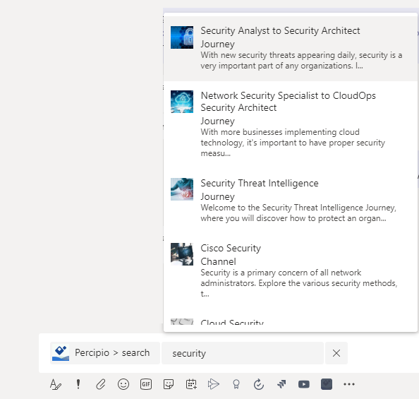The width and height of the screenshot is (419, 399).
Task: Click description 'With more businesses implementing cloud'
Action: tap(293, 143)
